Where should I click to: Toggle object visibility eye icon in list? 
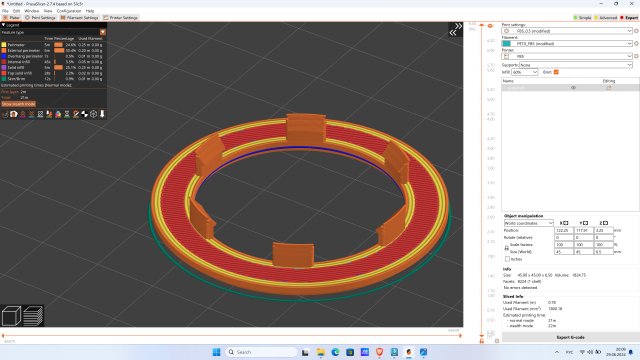(x=573, y=88)
